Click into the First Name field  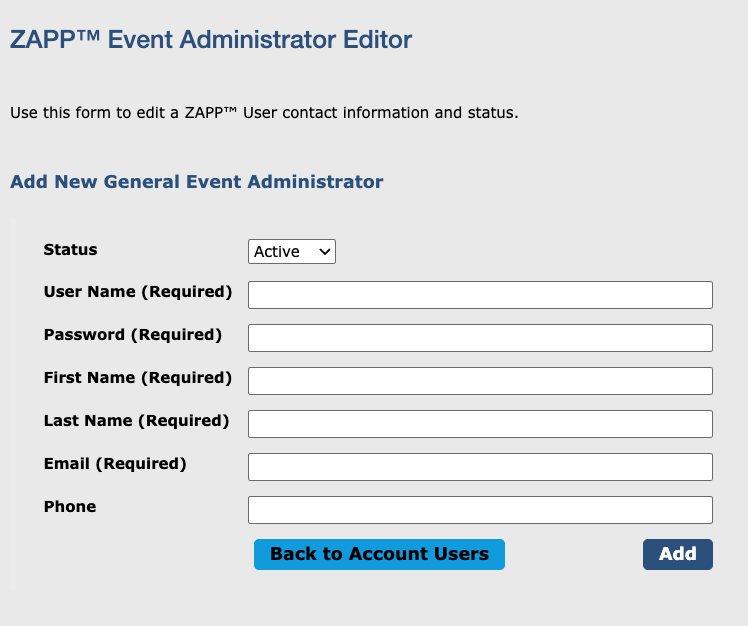point(480,381)
